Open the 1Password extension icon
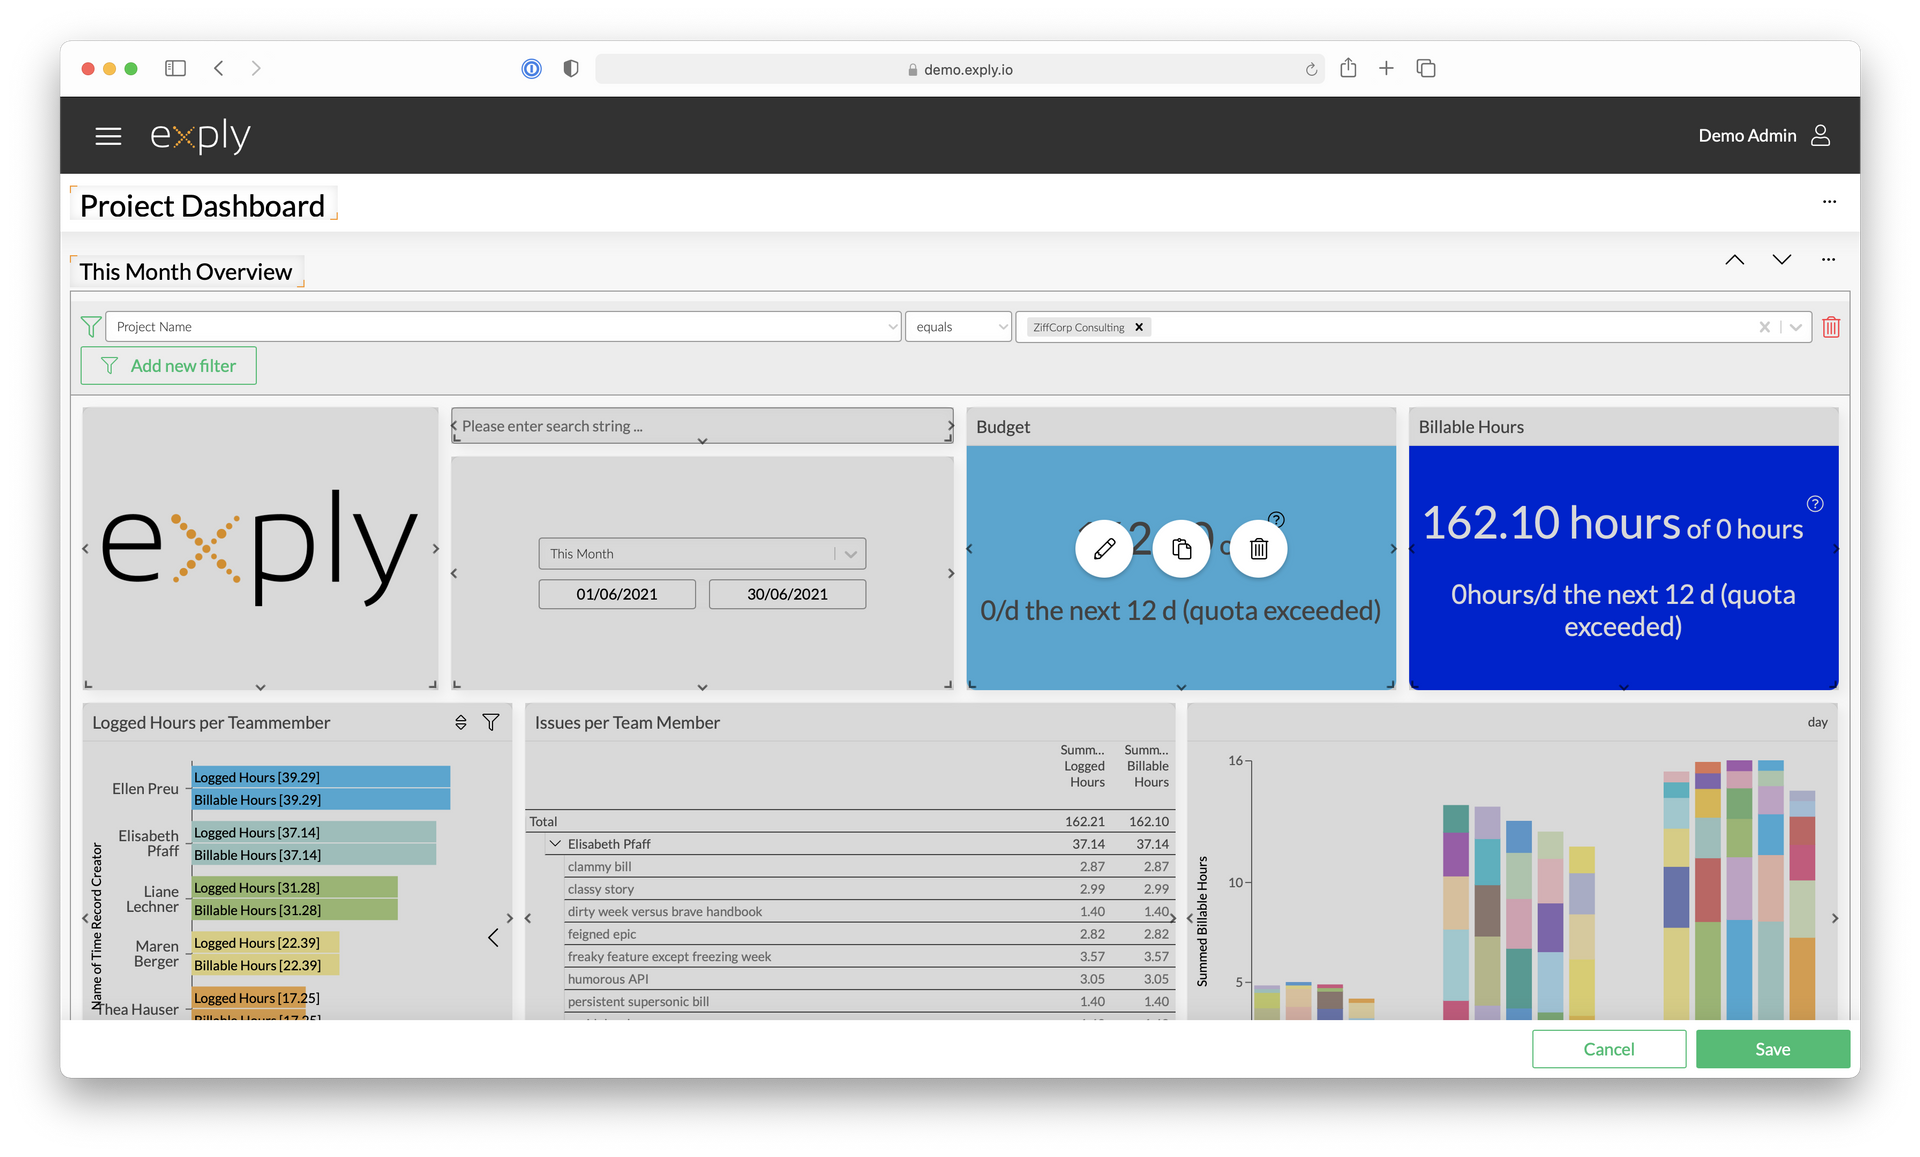This screenshot has width=1920, height=1157. [532, 69]
